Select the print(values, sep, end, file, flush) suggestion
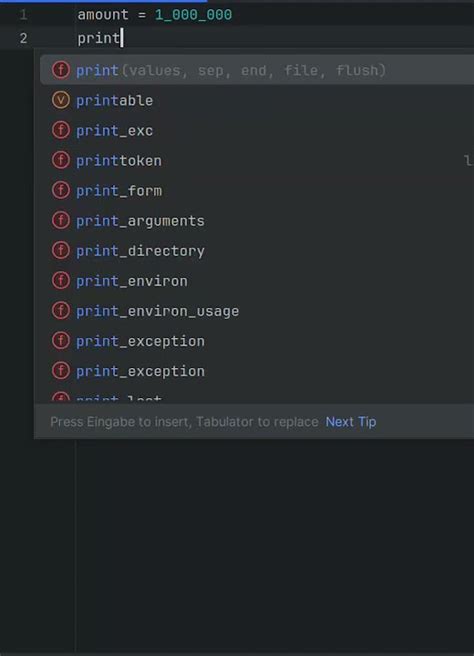 pos(257,70)
